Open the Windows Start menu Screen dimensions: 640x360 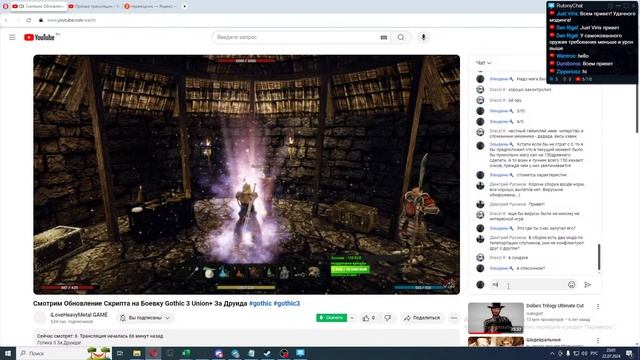(x=8, y=353)
